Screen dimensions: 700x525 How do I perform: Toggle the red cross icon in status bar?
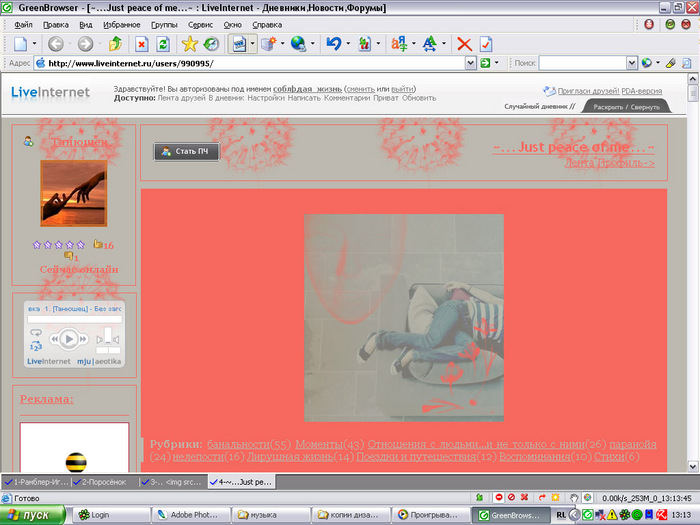pos(525,497)
